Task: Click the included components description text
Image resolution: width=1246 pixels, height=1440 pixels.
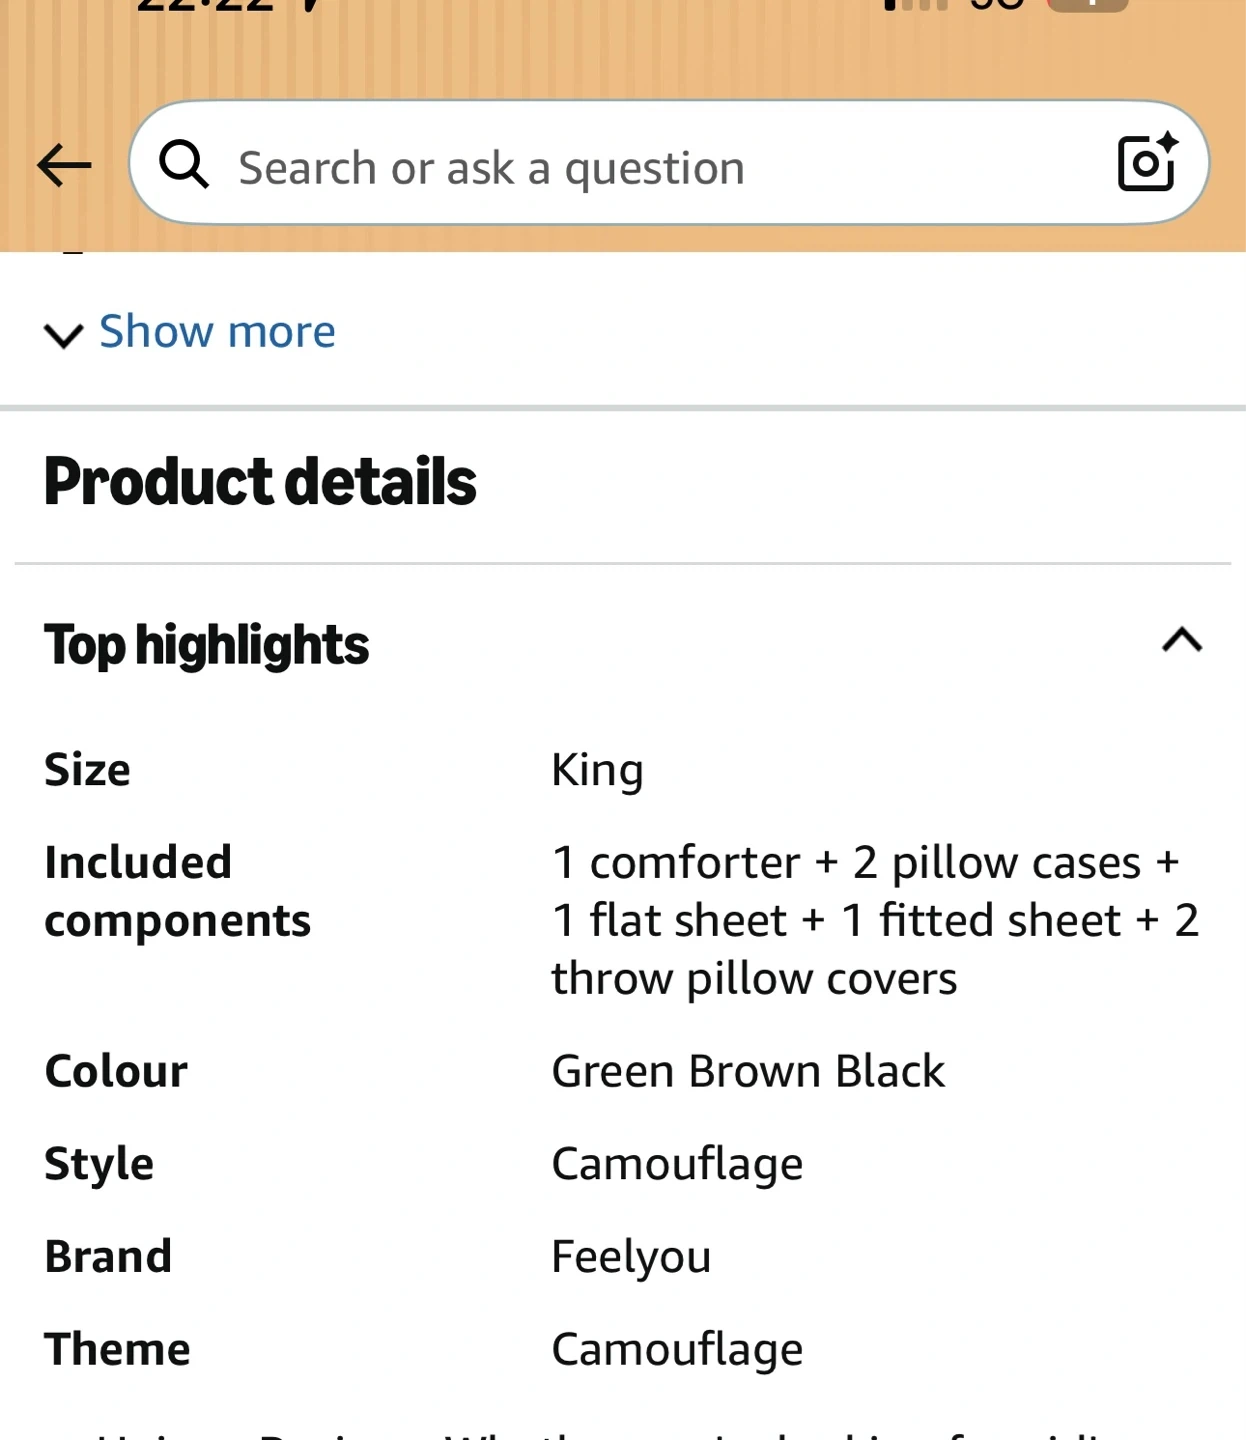Action: click(874, 920)
